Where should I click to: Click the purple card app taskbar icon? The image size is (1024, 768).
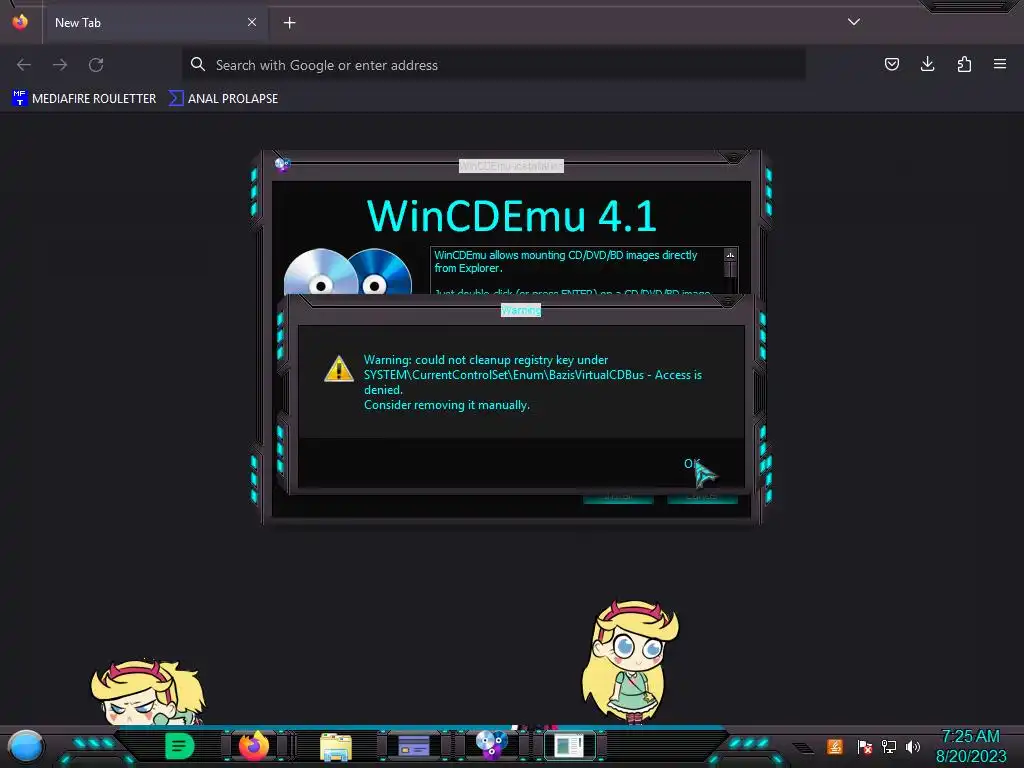tap(414, 746)
